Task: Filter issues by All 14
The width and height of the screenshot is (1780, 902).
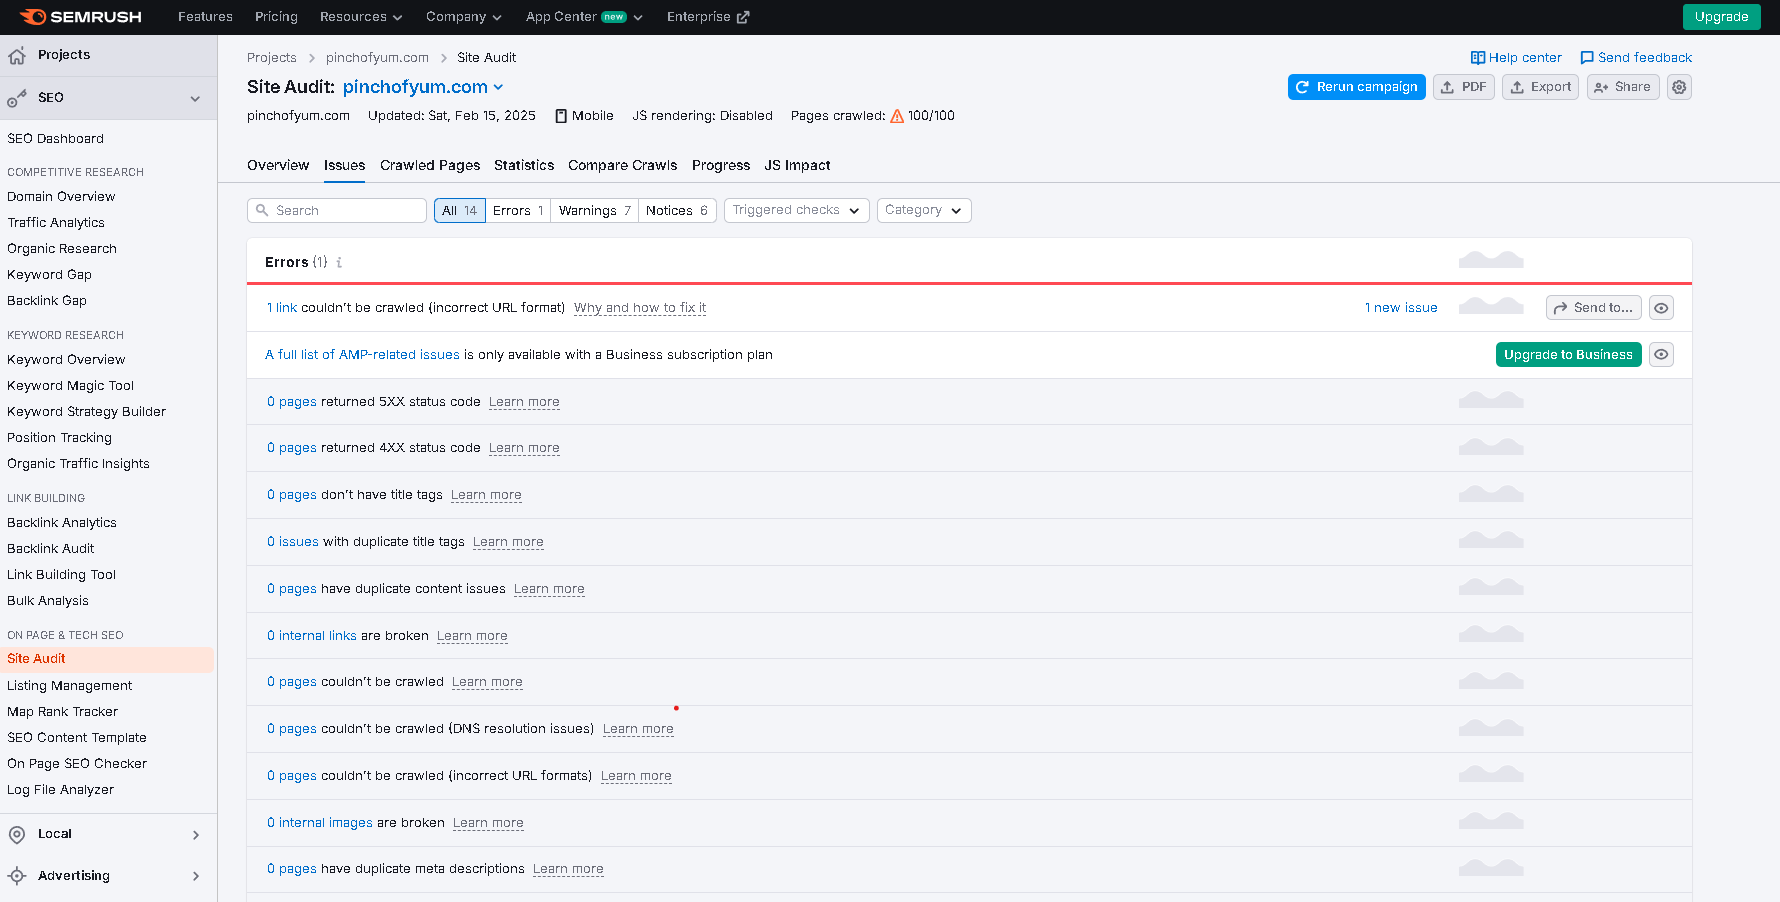Action: pyautogui.click(x=460, y=211)
